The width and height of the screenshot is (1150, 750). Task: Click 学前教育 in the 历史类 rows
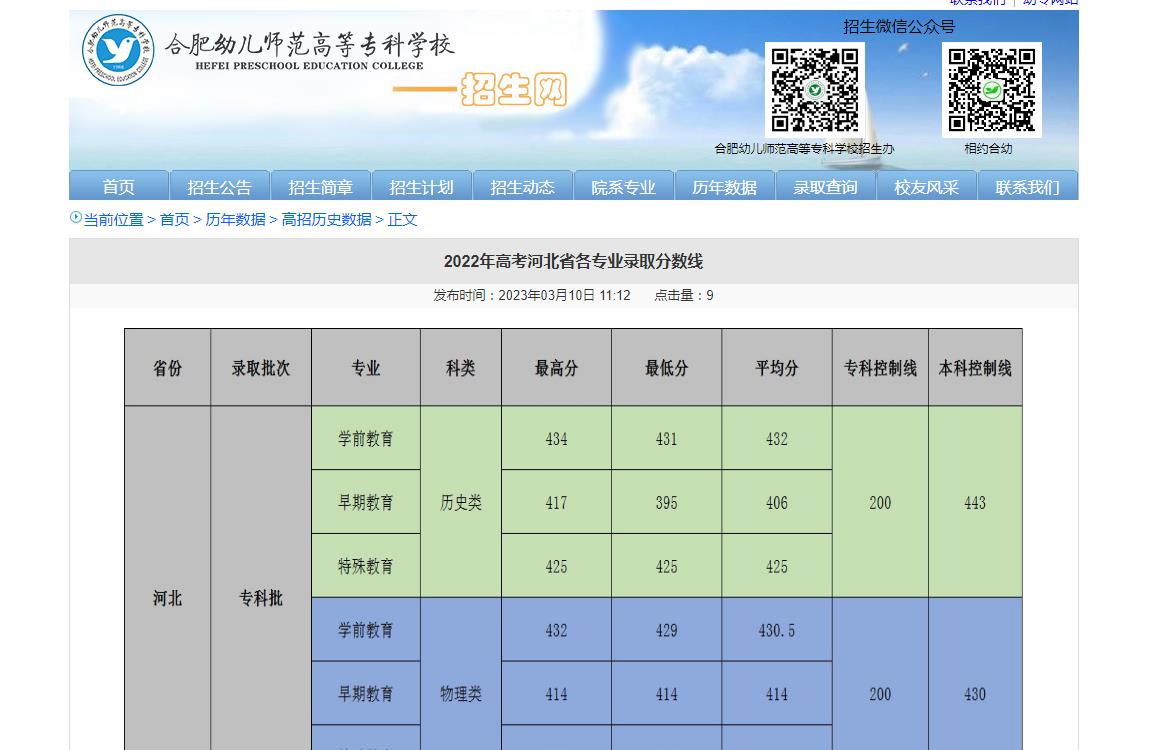click(366, 438)
